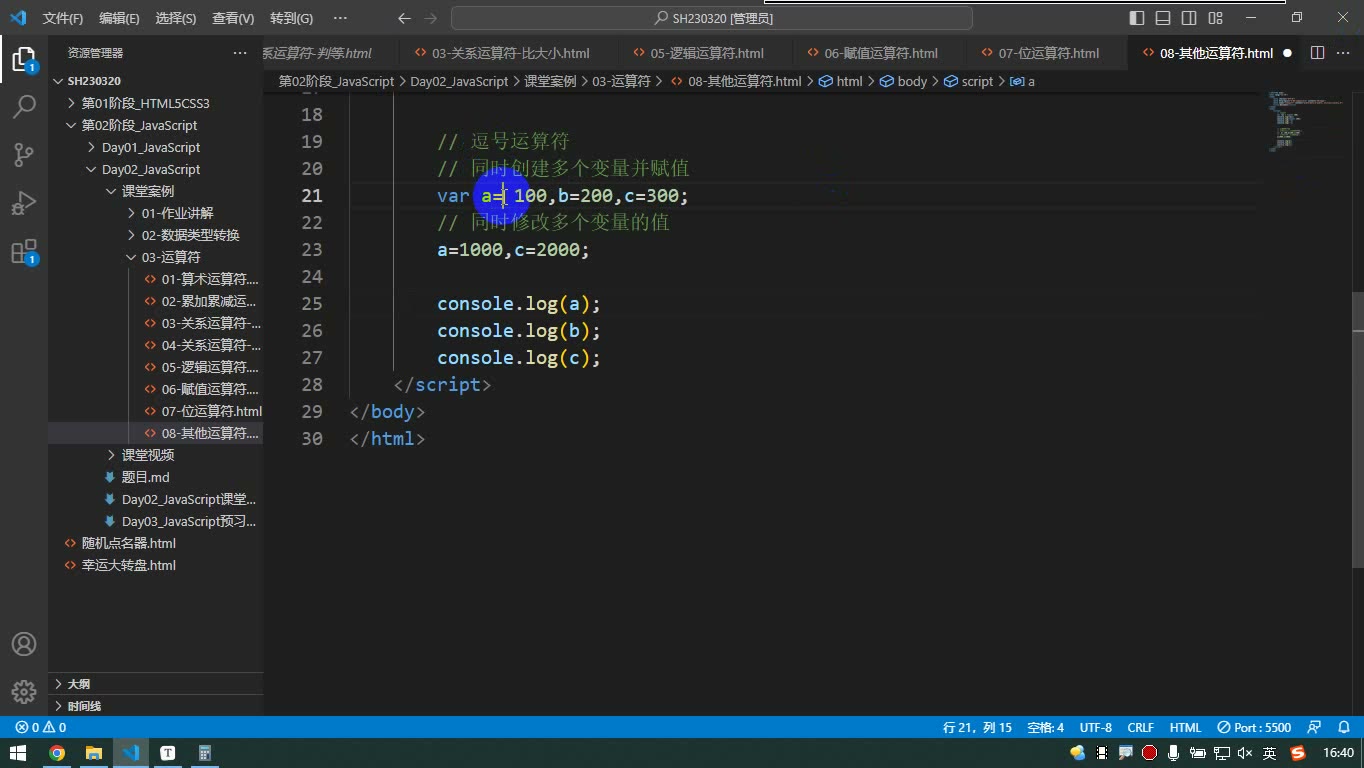Open the notifications bell in status bar
This screenshot has height=768, width=1364.
[1343, 727]
